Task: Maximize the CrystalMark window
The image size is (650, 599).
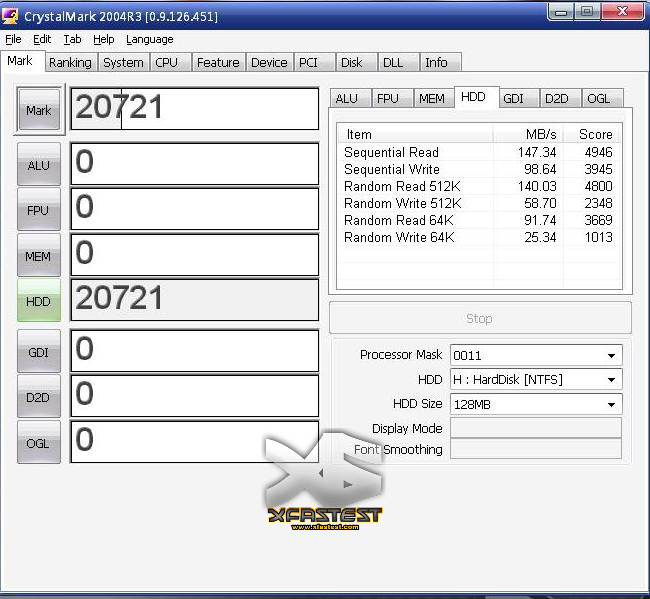Action: point(587,12)
